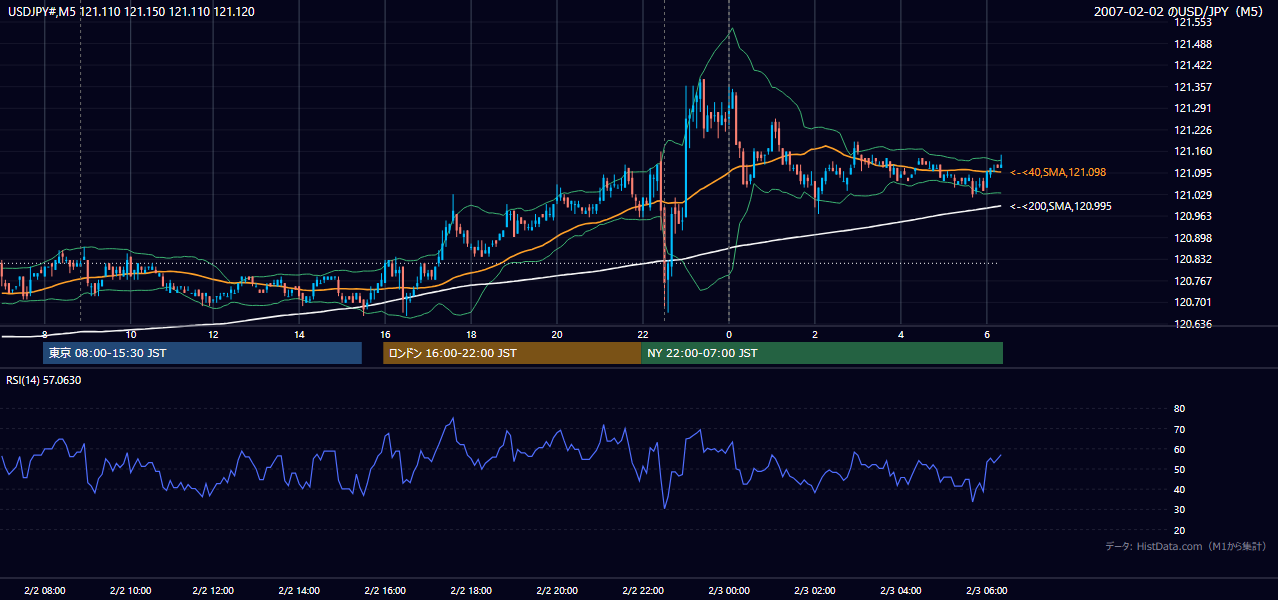Image resolution: width=1278 pixels, height=600 pixels.
Task: Click price level 120.767 on price axis
Action: point(1192,281)
